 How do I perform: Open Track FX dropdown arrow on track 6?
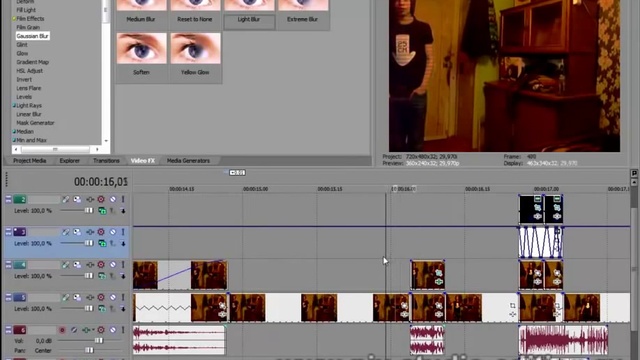[93, 330]
